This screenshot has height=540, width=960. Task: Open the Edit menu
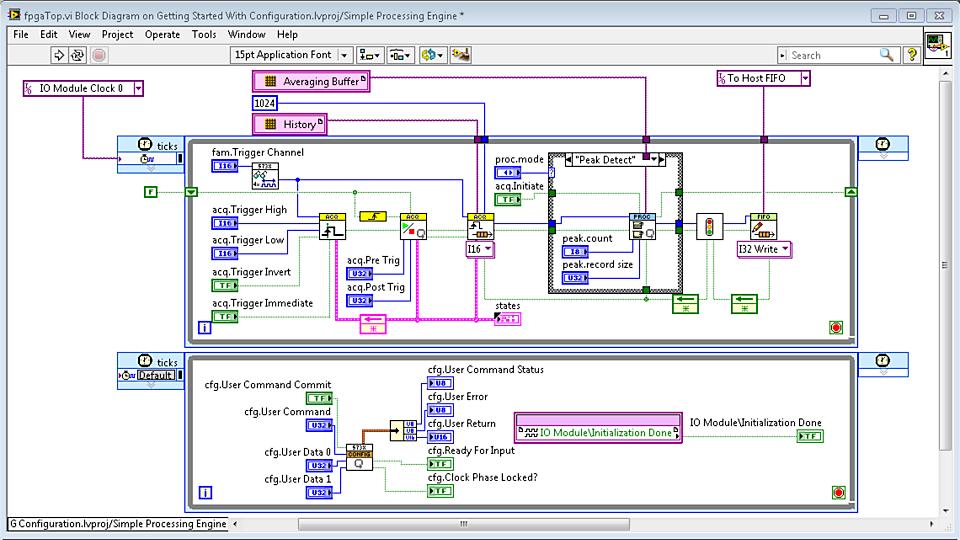[48, 34]
